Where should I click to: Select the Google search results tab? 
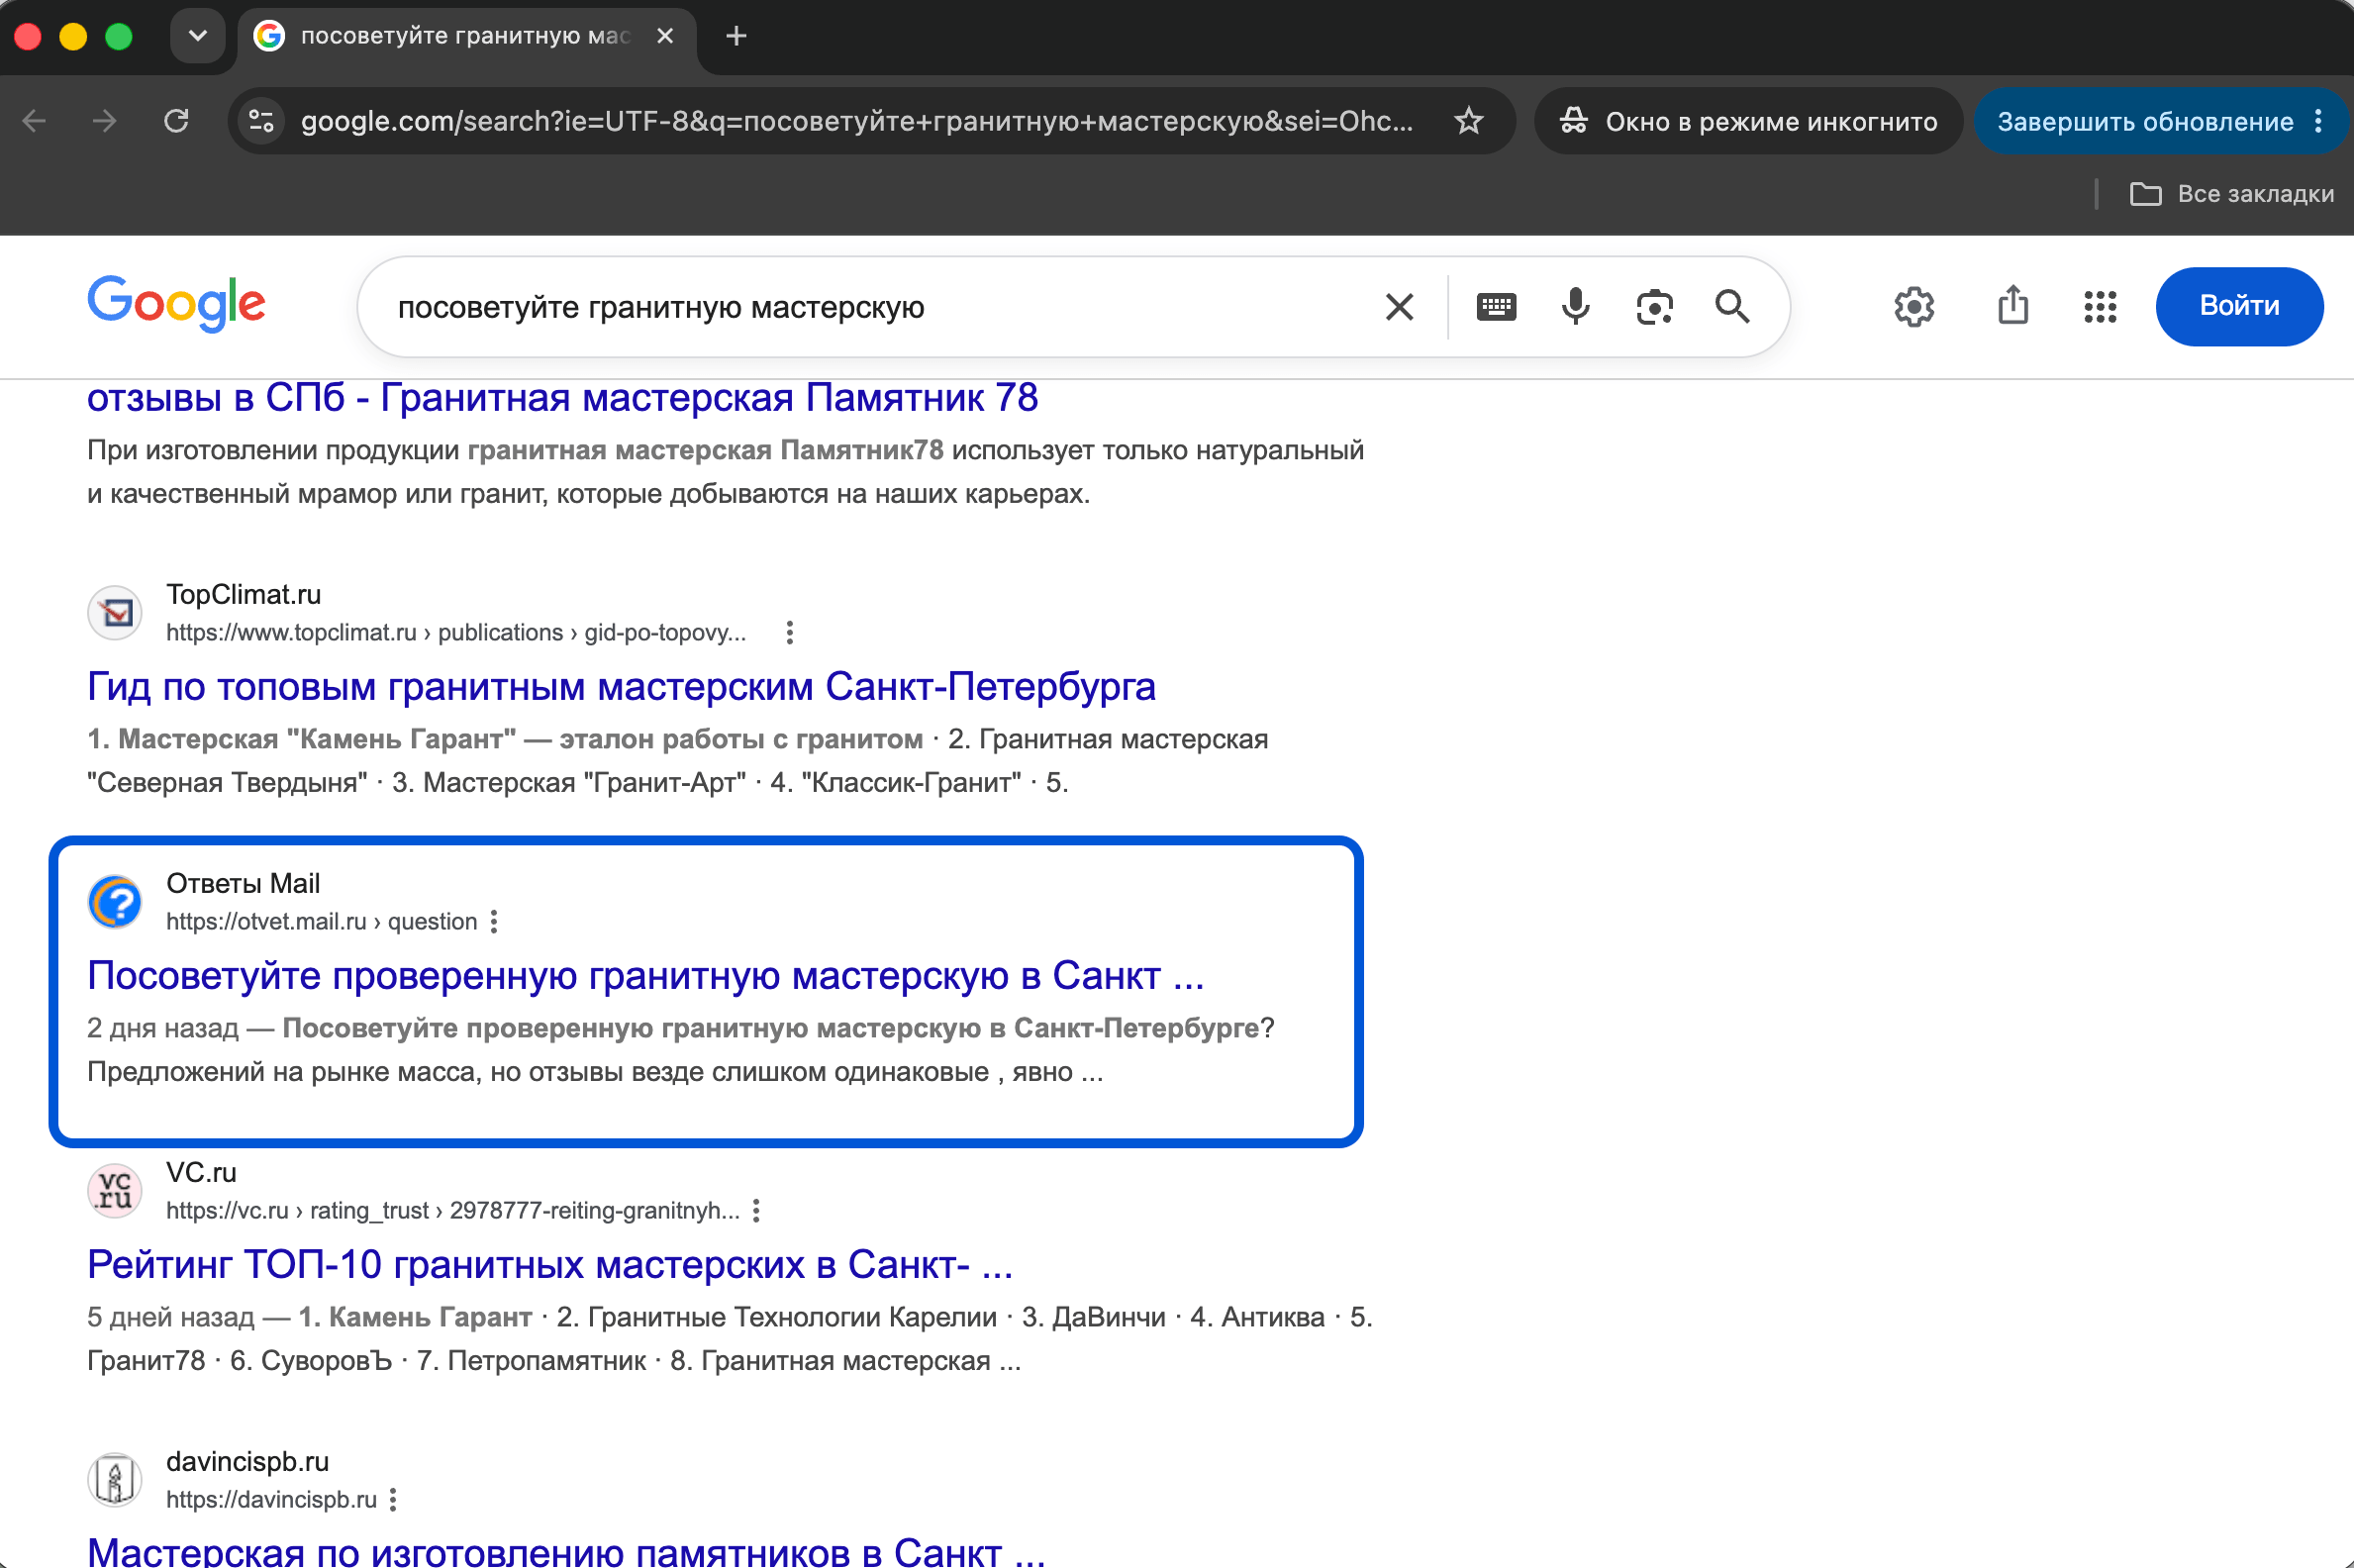(x=465, y=37)
